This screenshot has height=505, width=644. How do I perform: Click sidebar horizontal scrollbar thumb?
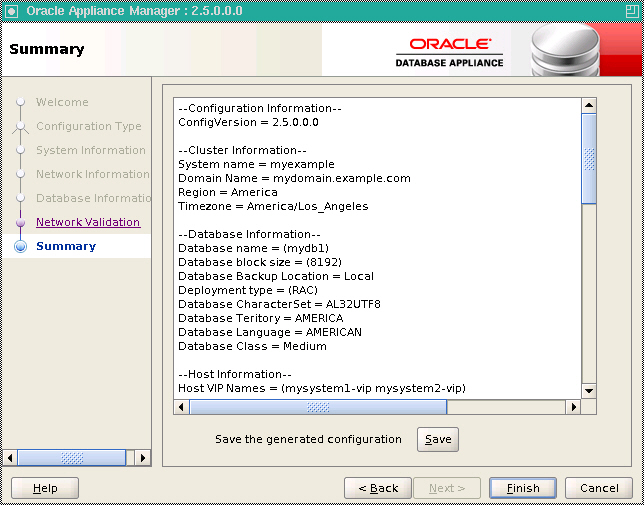pyautogui.click(x=72, y=457)
